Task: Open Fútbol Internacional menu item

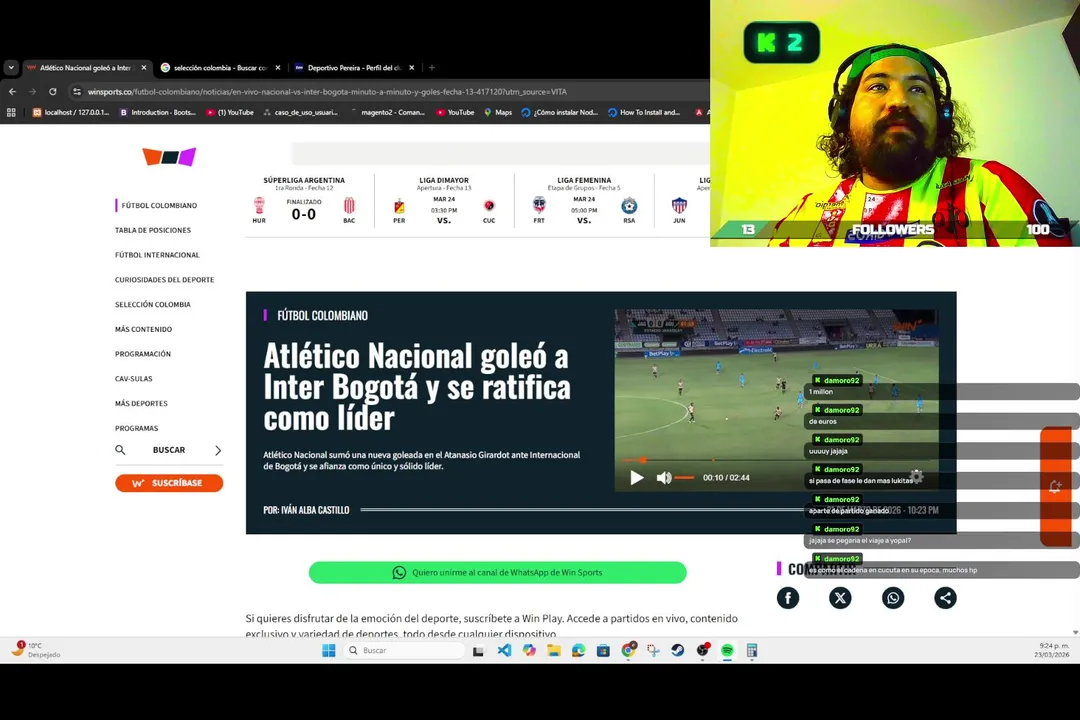Action: tap(157, 255)
